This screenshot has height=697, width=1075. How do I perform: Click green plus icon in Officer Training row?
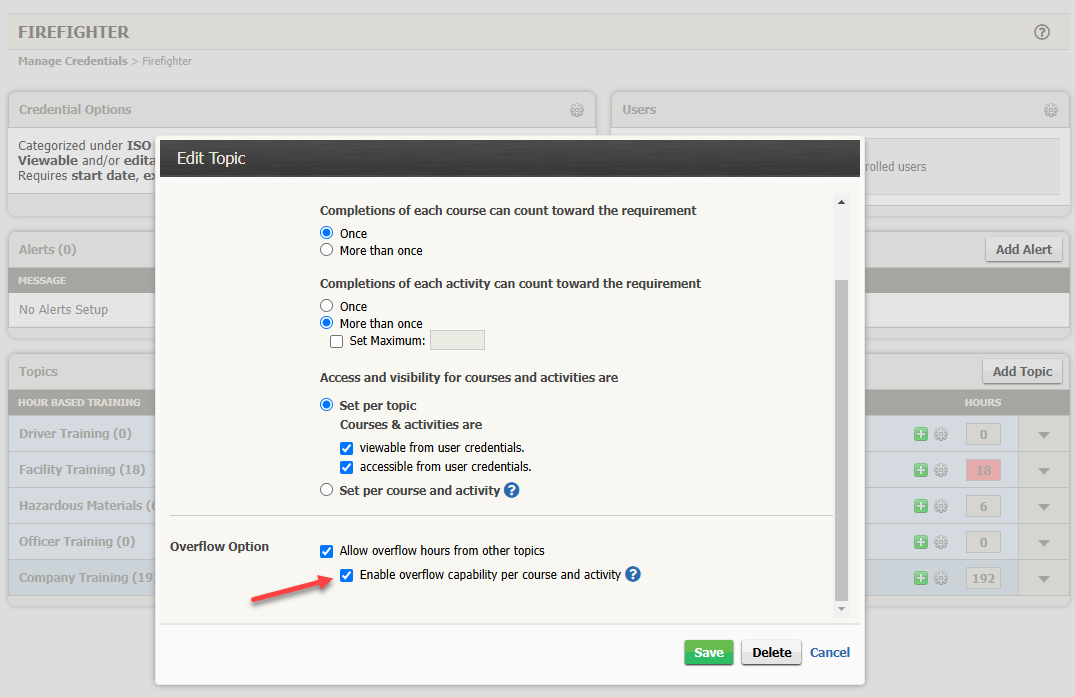(921, 542)
